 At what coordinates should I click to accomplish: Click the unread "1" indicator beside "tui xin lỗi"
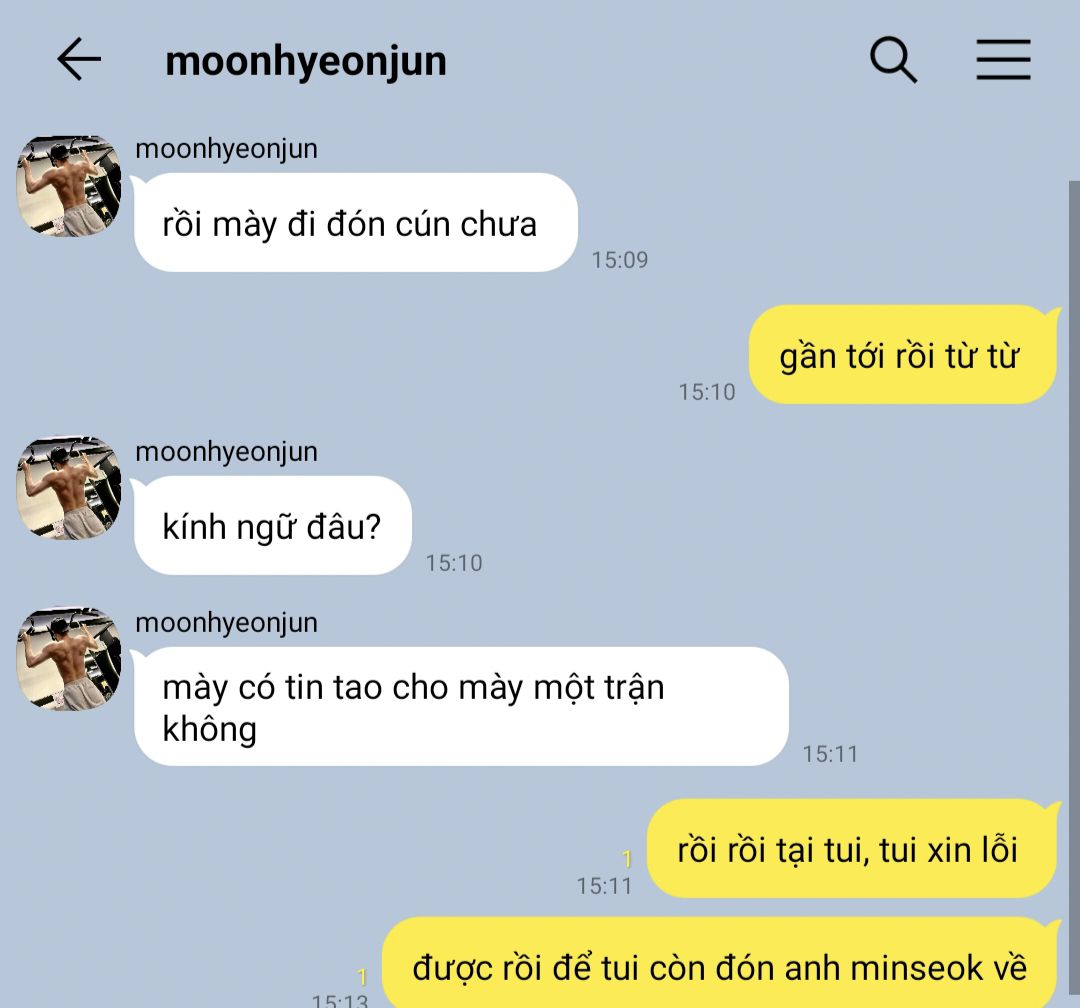click(x=627, y=858)
